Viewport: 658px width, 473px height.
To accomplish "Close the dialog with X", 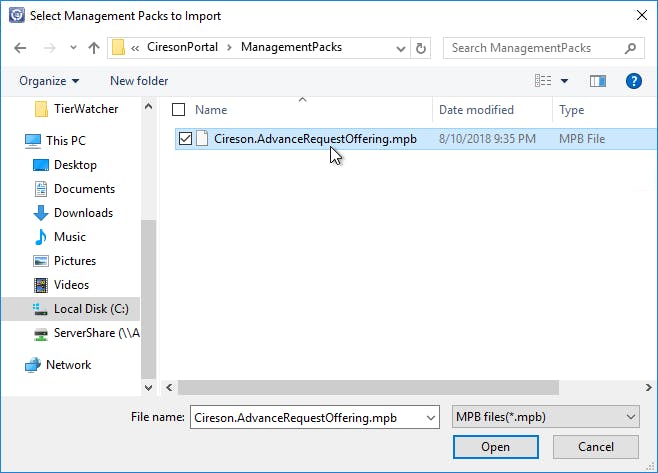I will (x=641, y=16).
